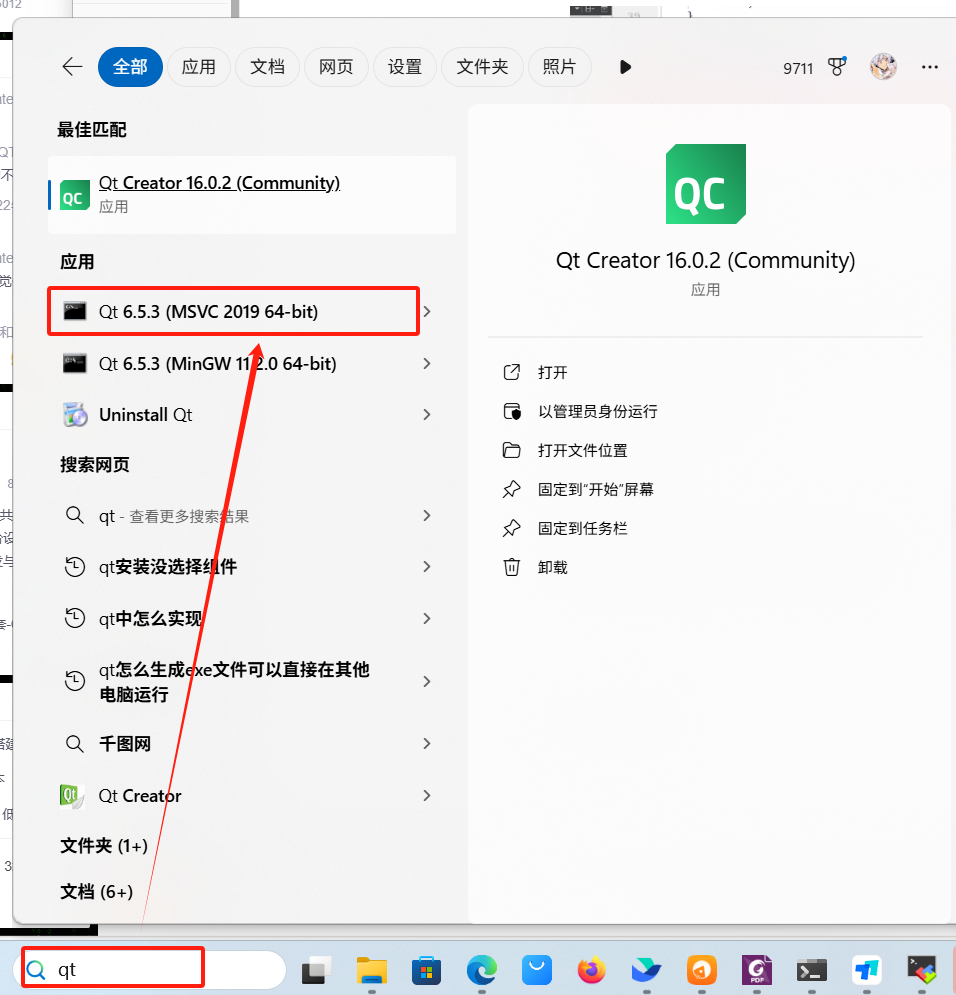Open Task View from the taskbar
Viewport: 956px width, 995px height.
317,970
